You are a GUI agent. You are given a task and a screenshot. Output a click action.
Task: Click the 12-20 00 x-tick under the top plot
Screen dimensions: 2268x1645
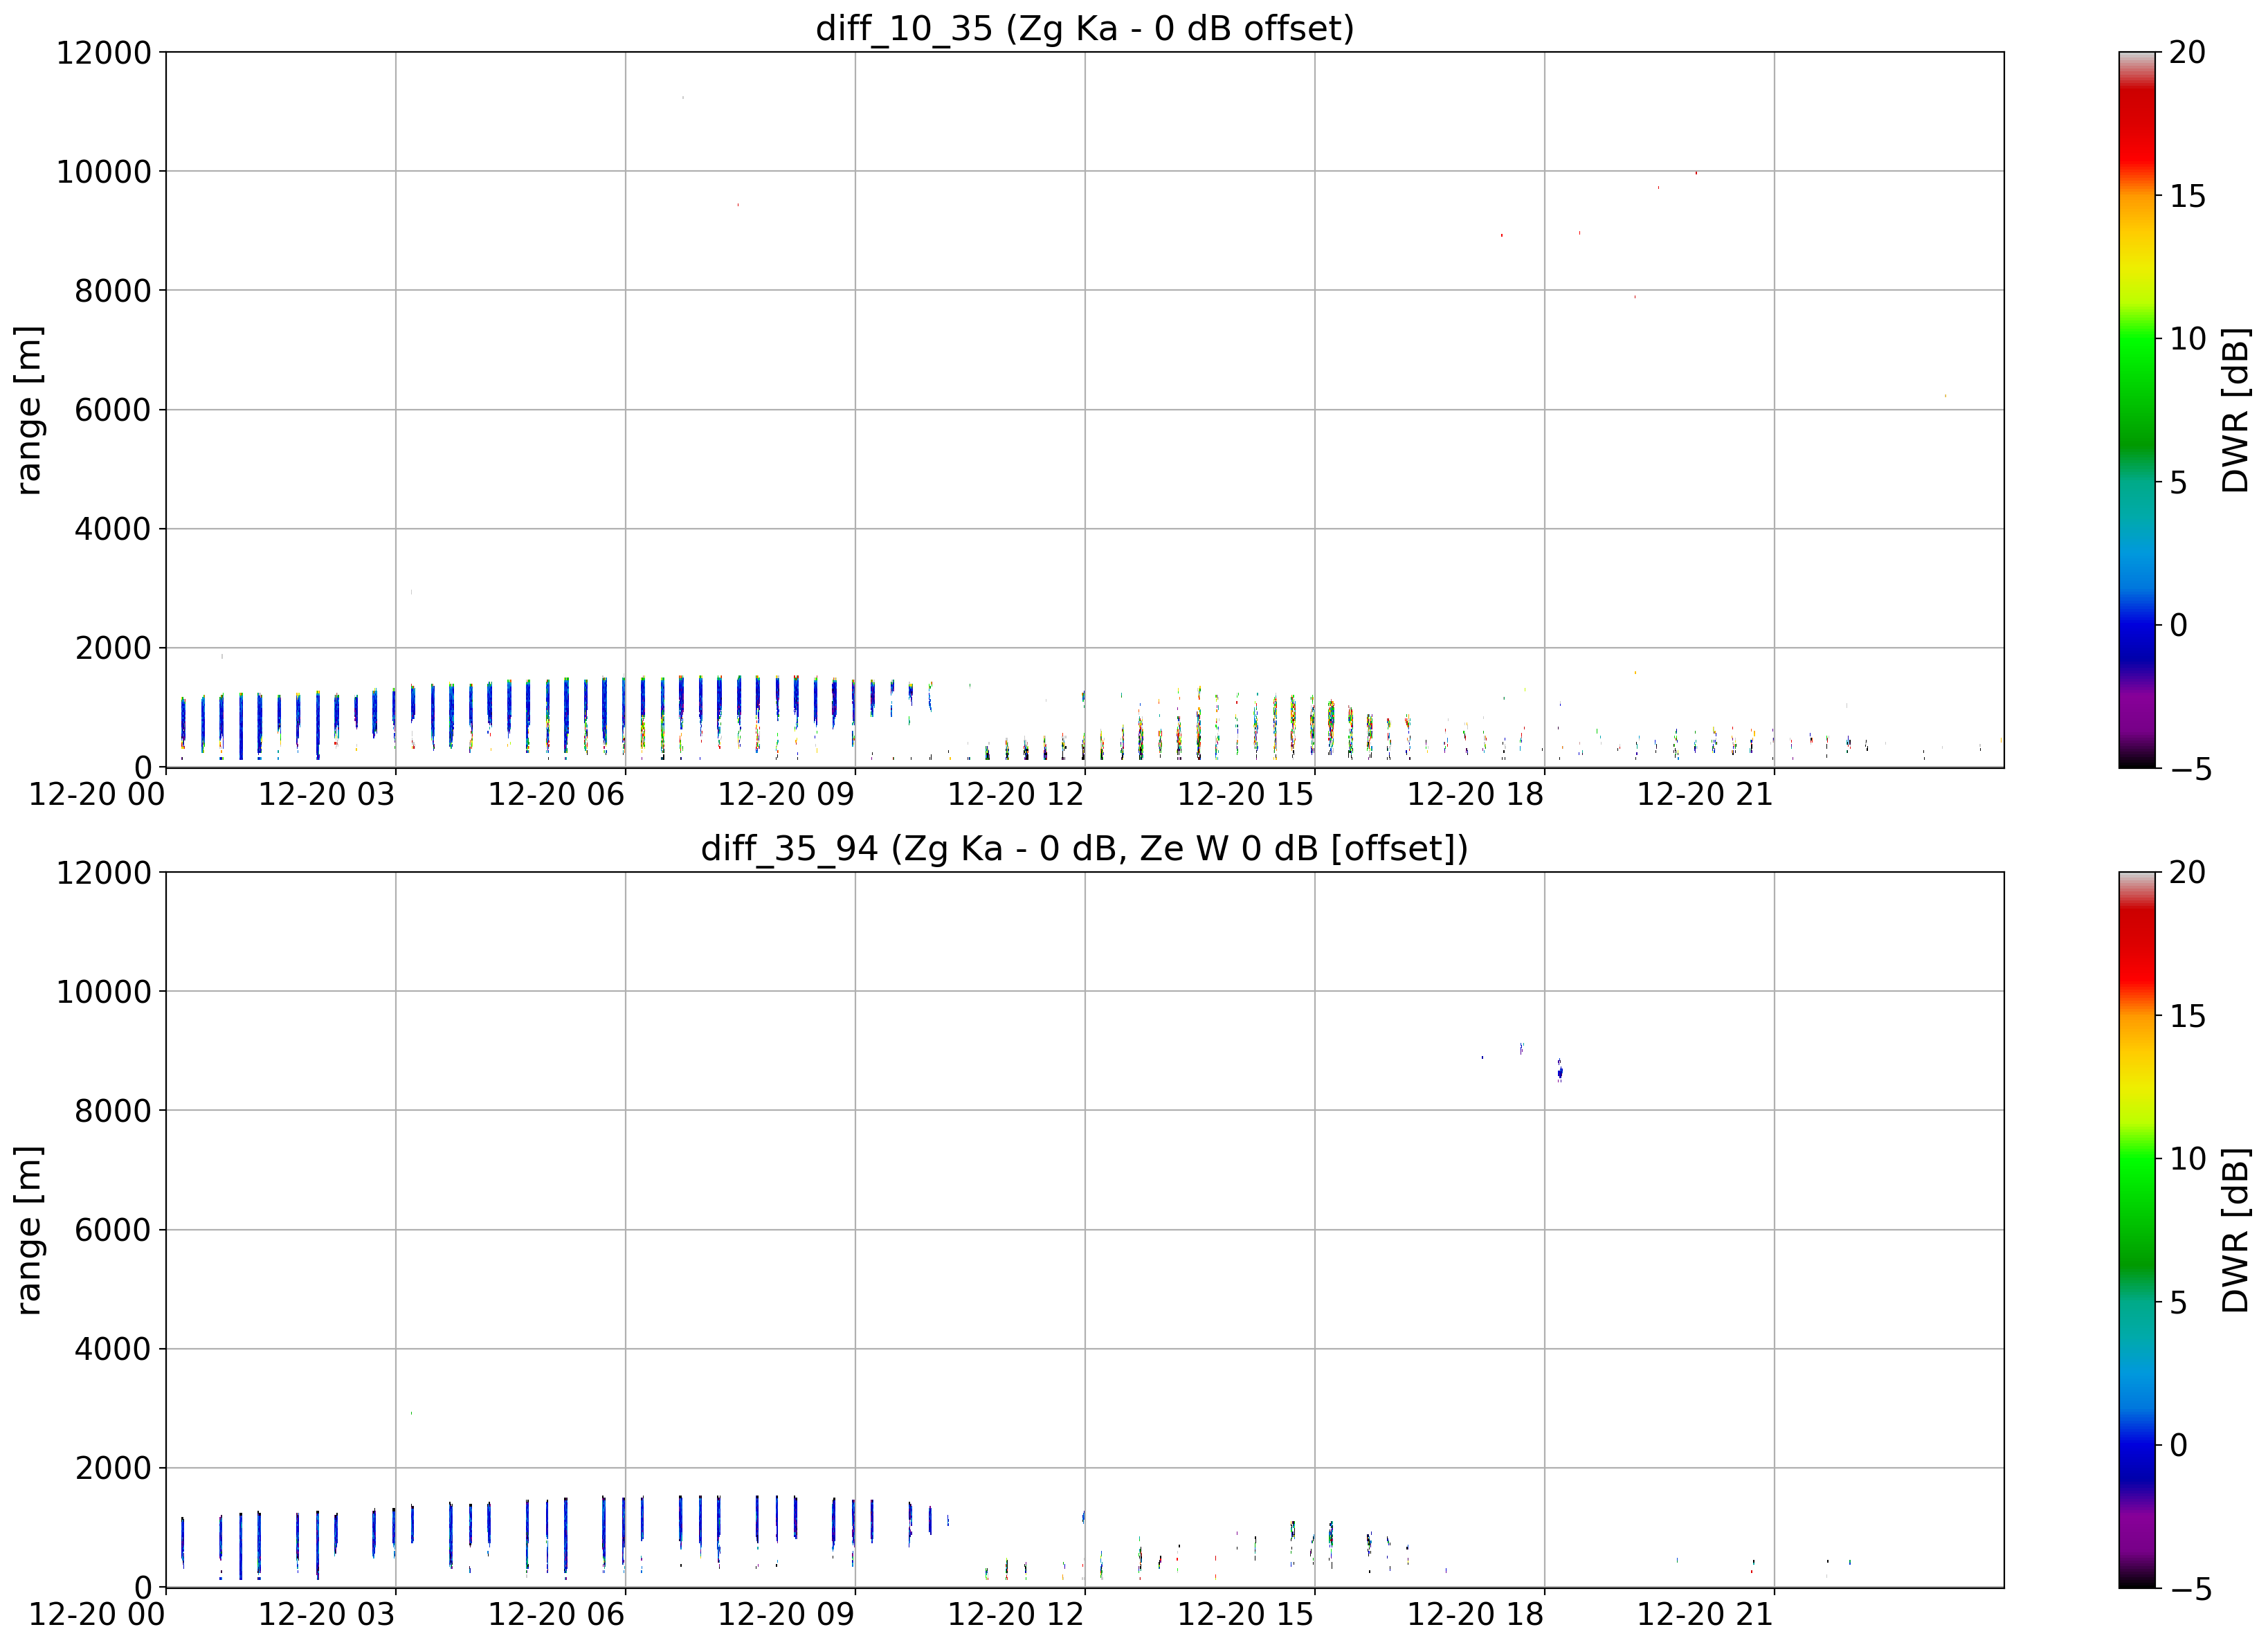[97, 795]
